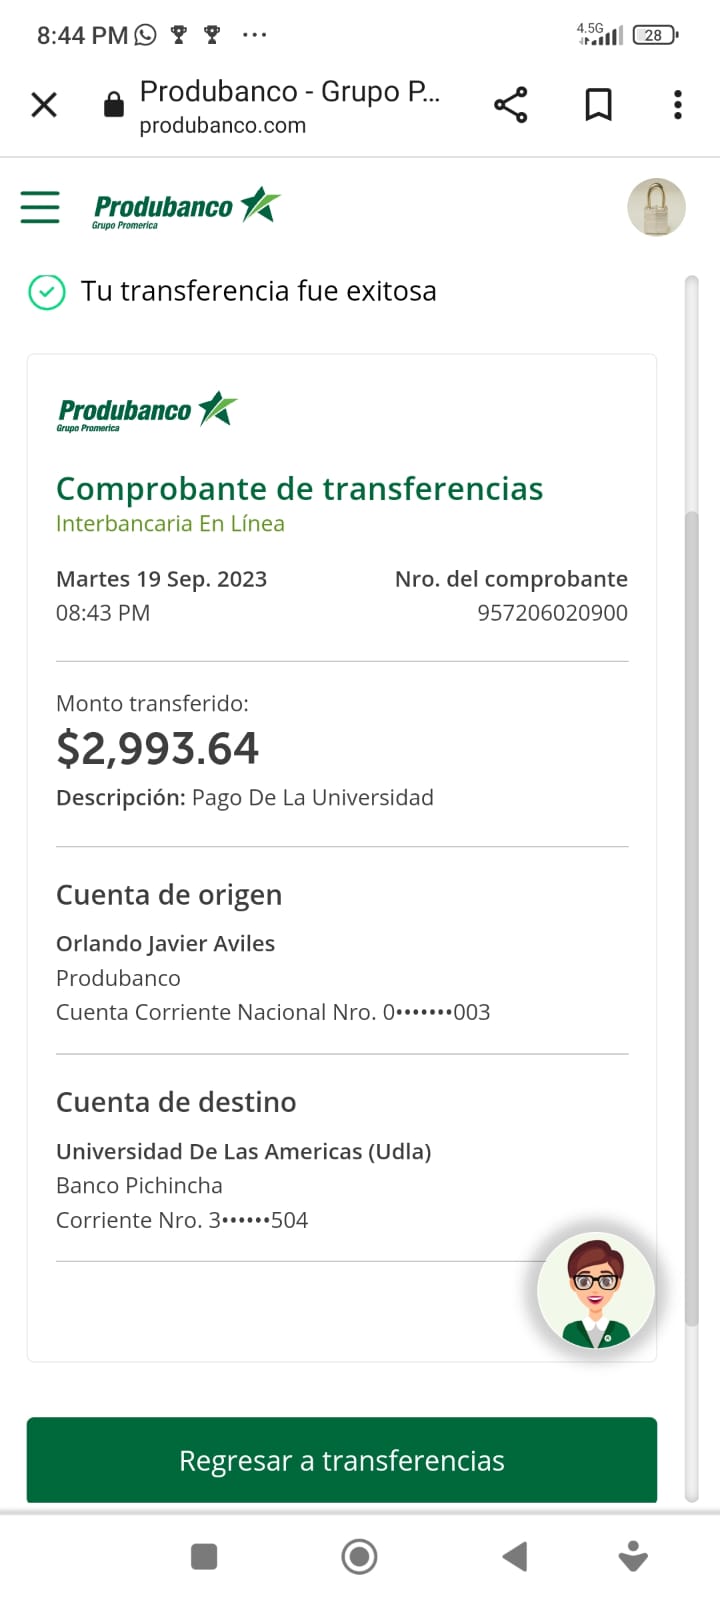Open the three-dot browser options menu
This screenshot has width=720, height=1600.
tap(678, 105)
